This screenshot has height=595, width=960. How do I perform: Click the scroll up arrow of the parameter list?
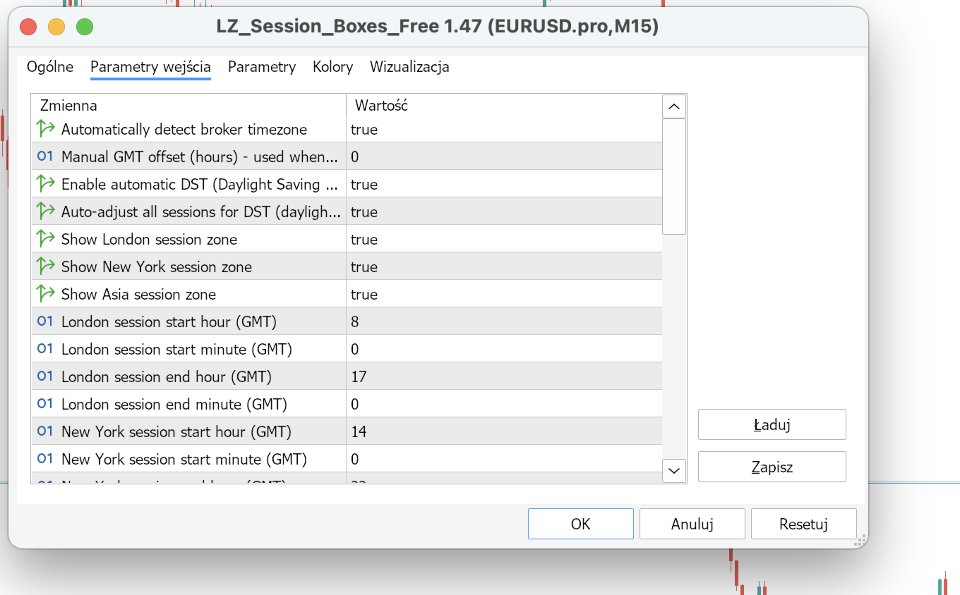(x=673, y=107)
